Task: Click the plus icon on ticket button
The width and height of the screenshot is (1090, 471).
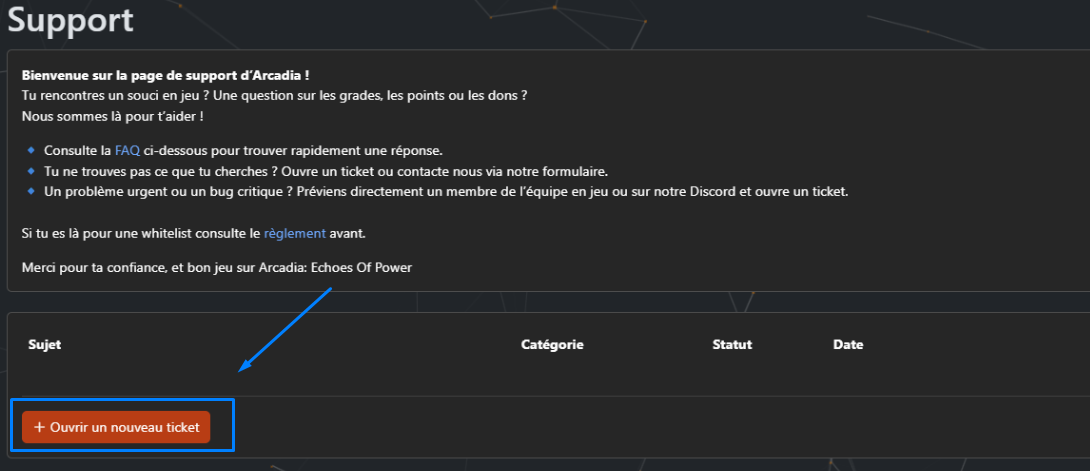Action: tap(40, 427)
